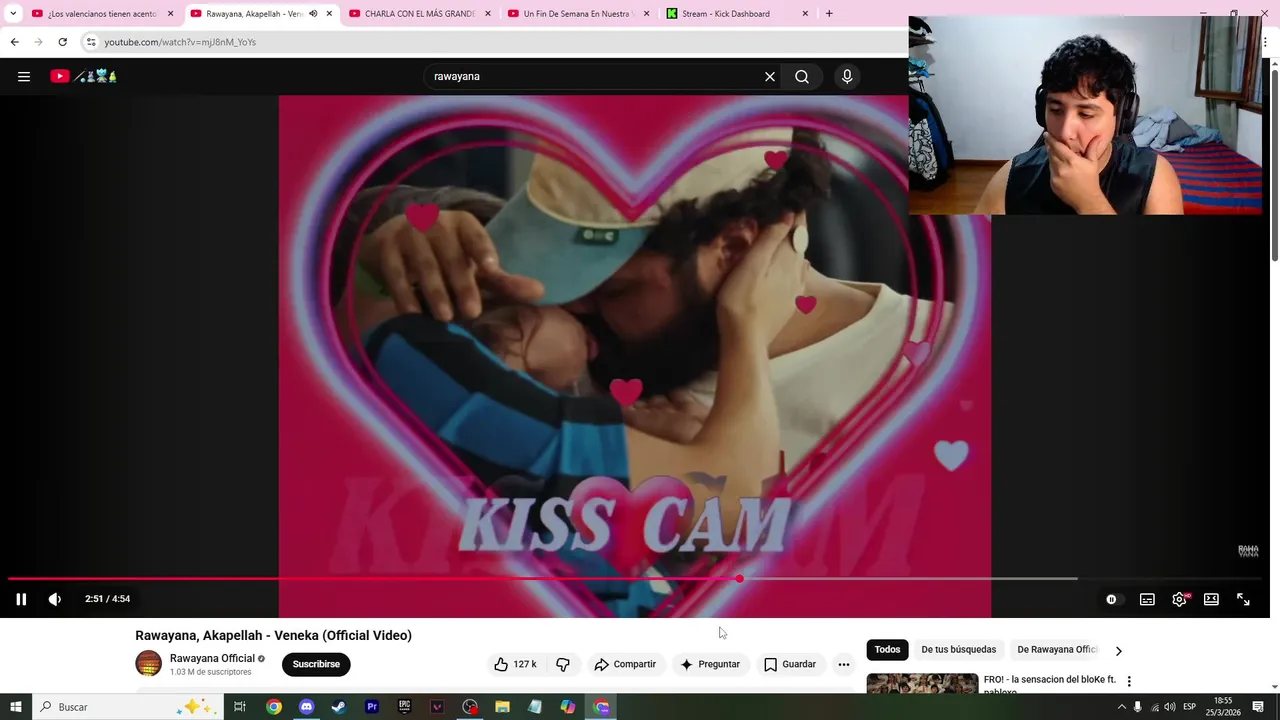Click the red progress bar scrubber
Image resolution: width=1280 pixels, height=720 pixels.
pos(739,579)
